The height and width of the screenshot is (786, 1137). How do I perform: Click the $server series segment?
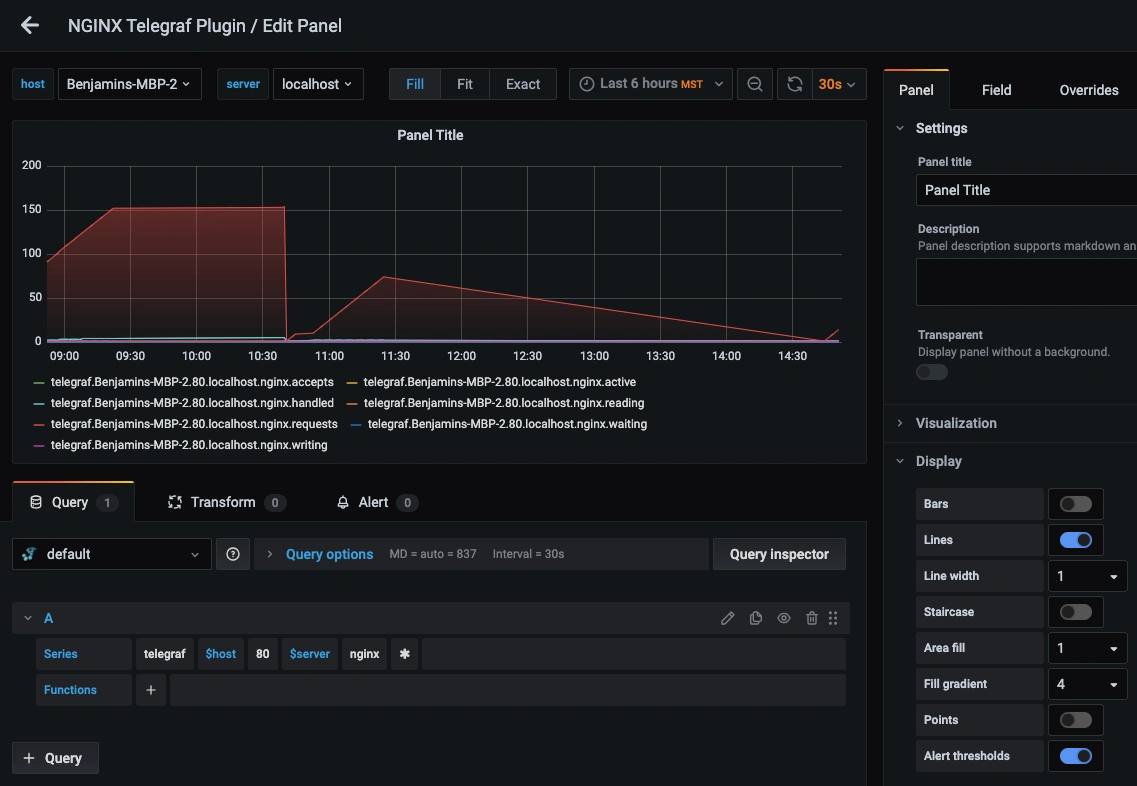click(x=310, y=653)
